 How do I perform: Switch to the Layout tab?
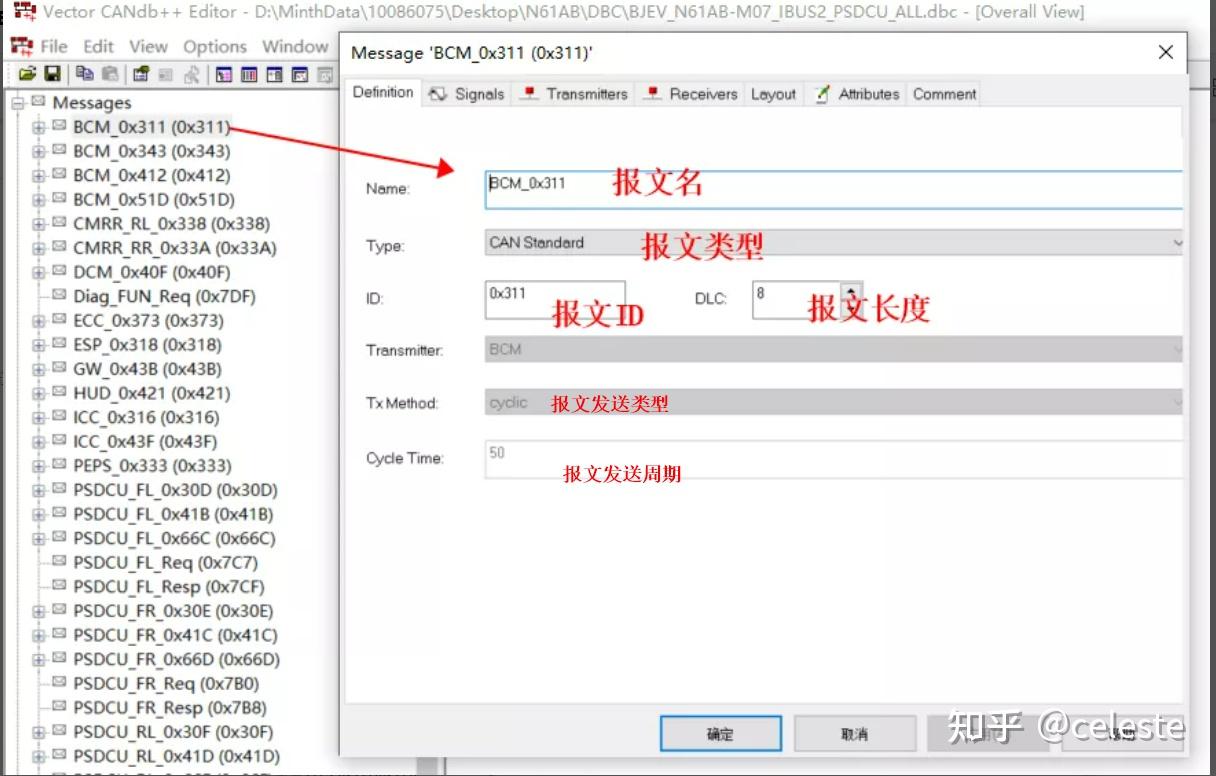point(773,93)
